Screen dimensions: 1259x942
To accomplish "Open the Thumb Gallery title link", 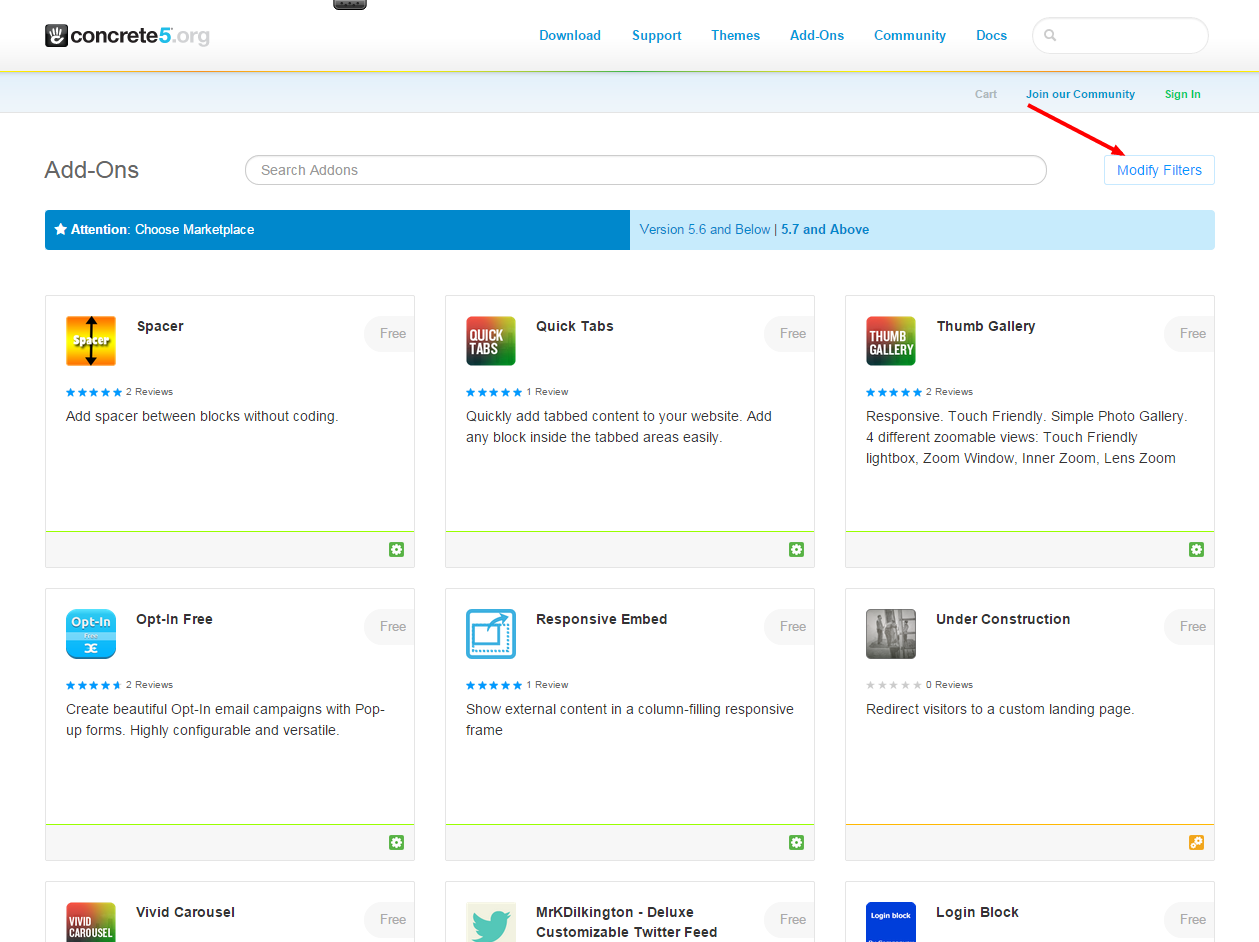I will [986, 326].
